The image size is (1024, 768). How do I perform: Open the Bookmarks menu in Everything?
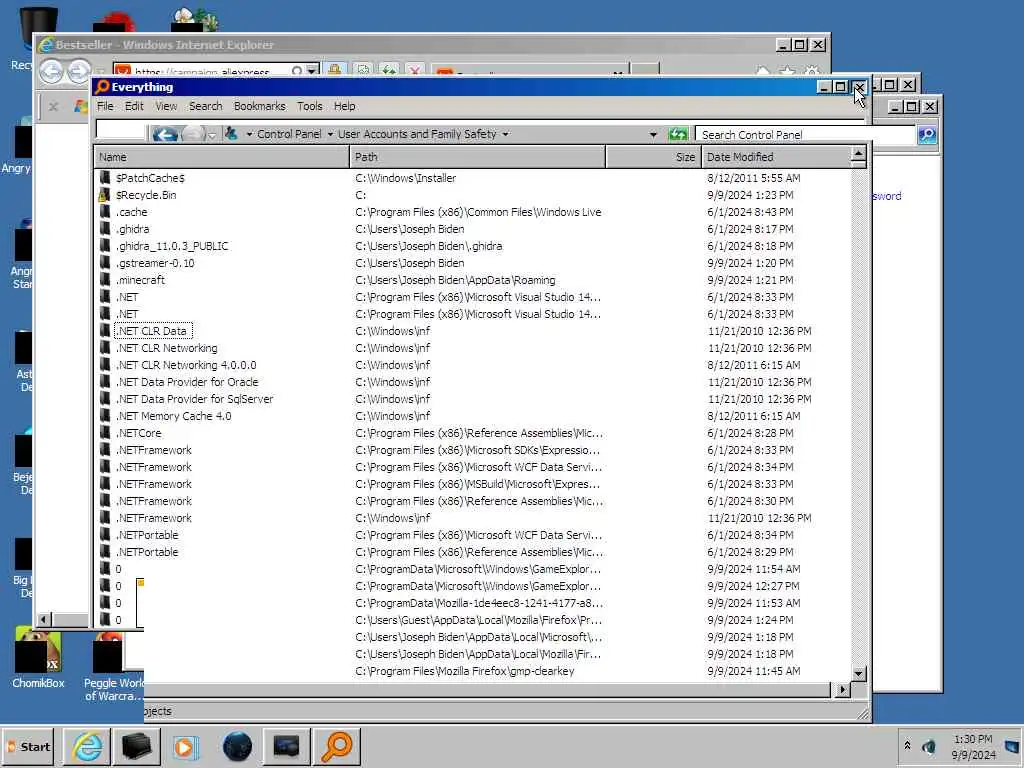pyautogui.click(x=259, y=106)
